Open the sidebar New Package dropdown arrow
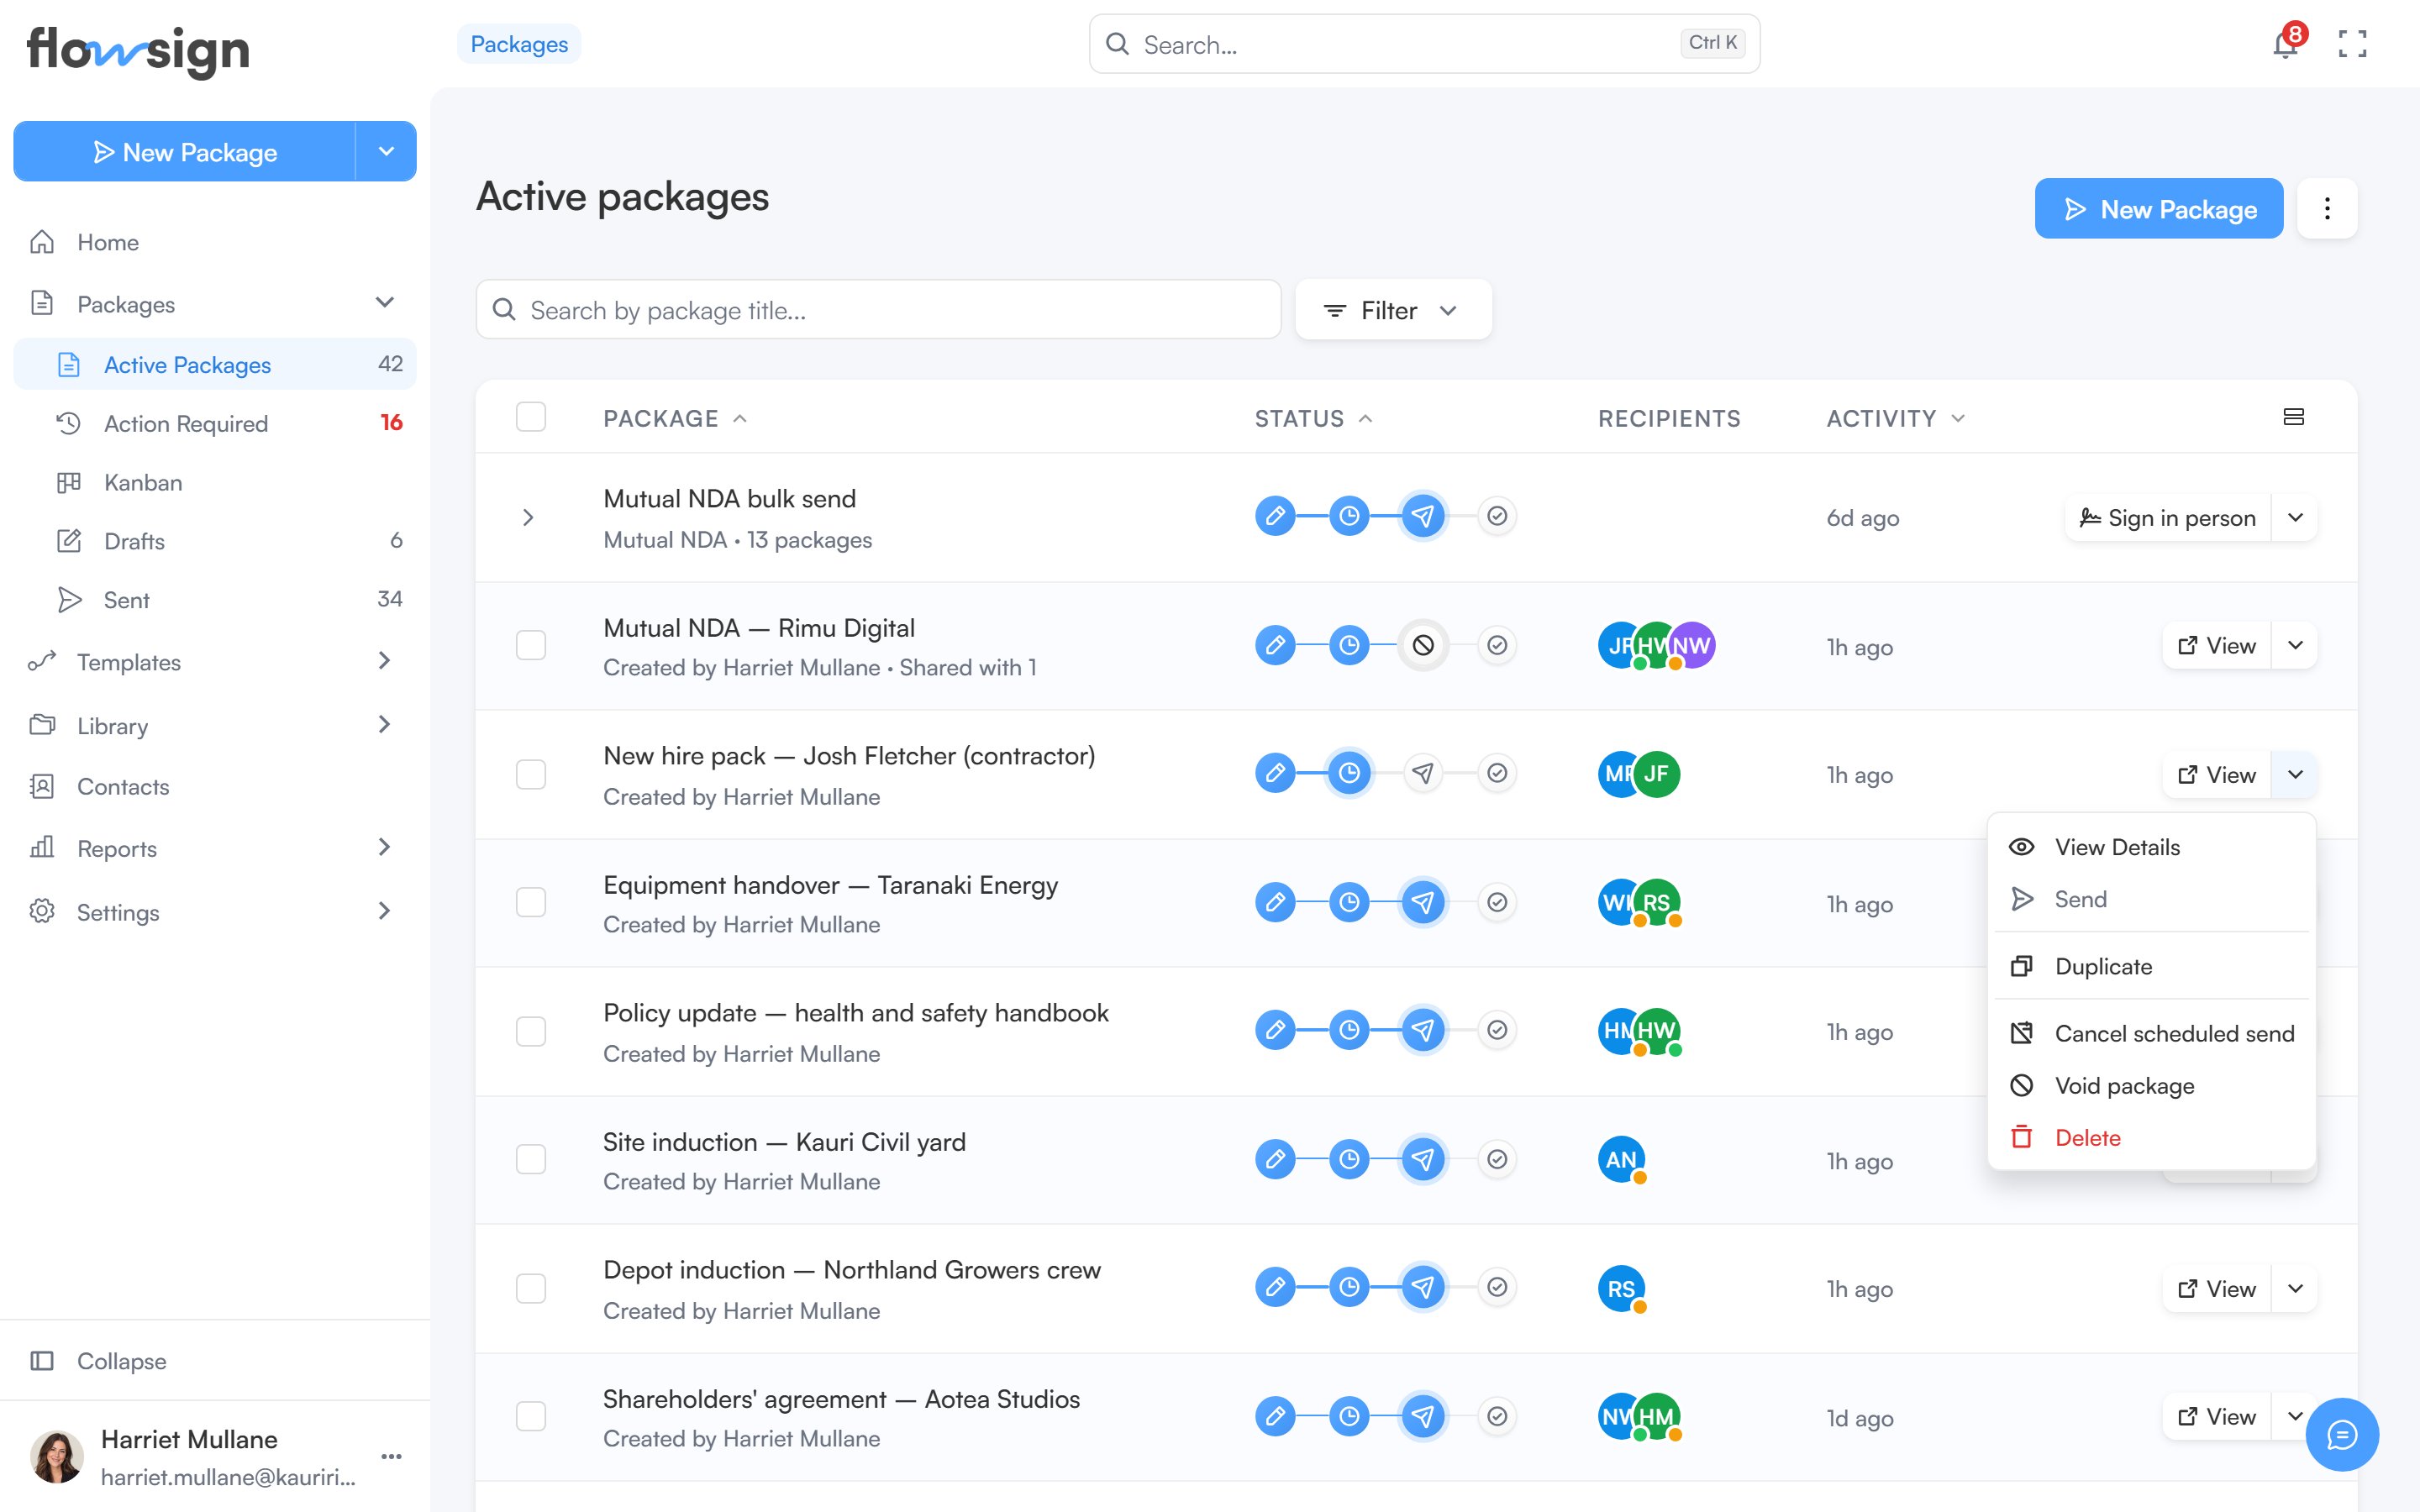The width and height of the screenshot is (2420, 1512). coord(386,151)
